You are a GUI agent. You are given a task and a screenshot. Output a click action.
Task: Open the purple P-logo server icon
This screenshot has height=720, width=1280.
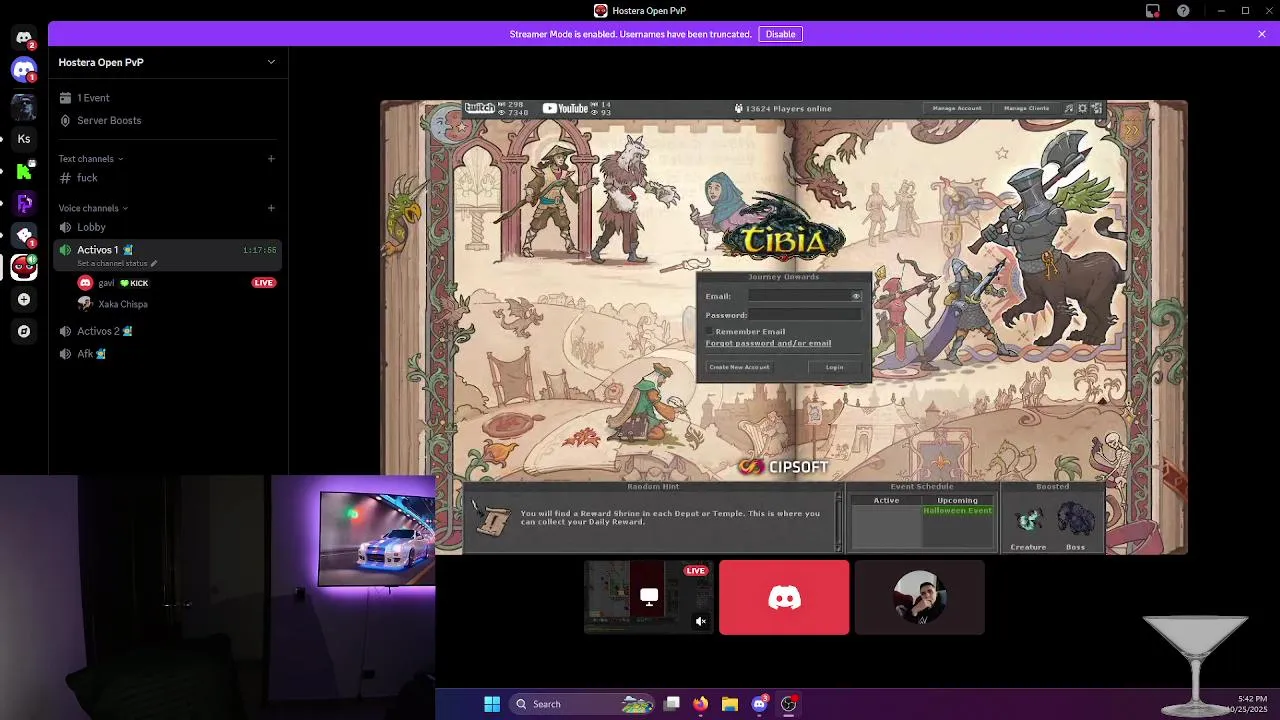coord(24,203)
